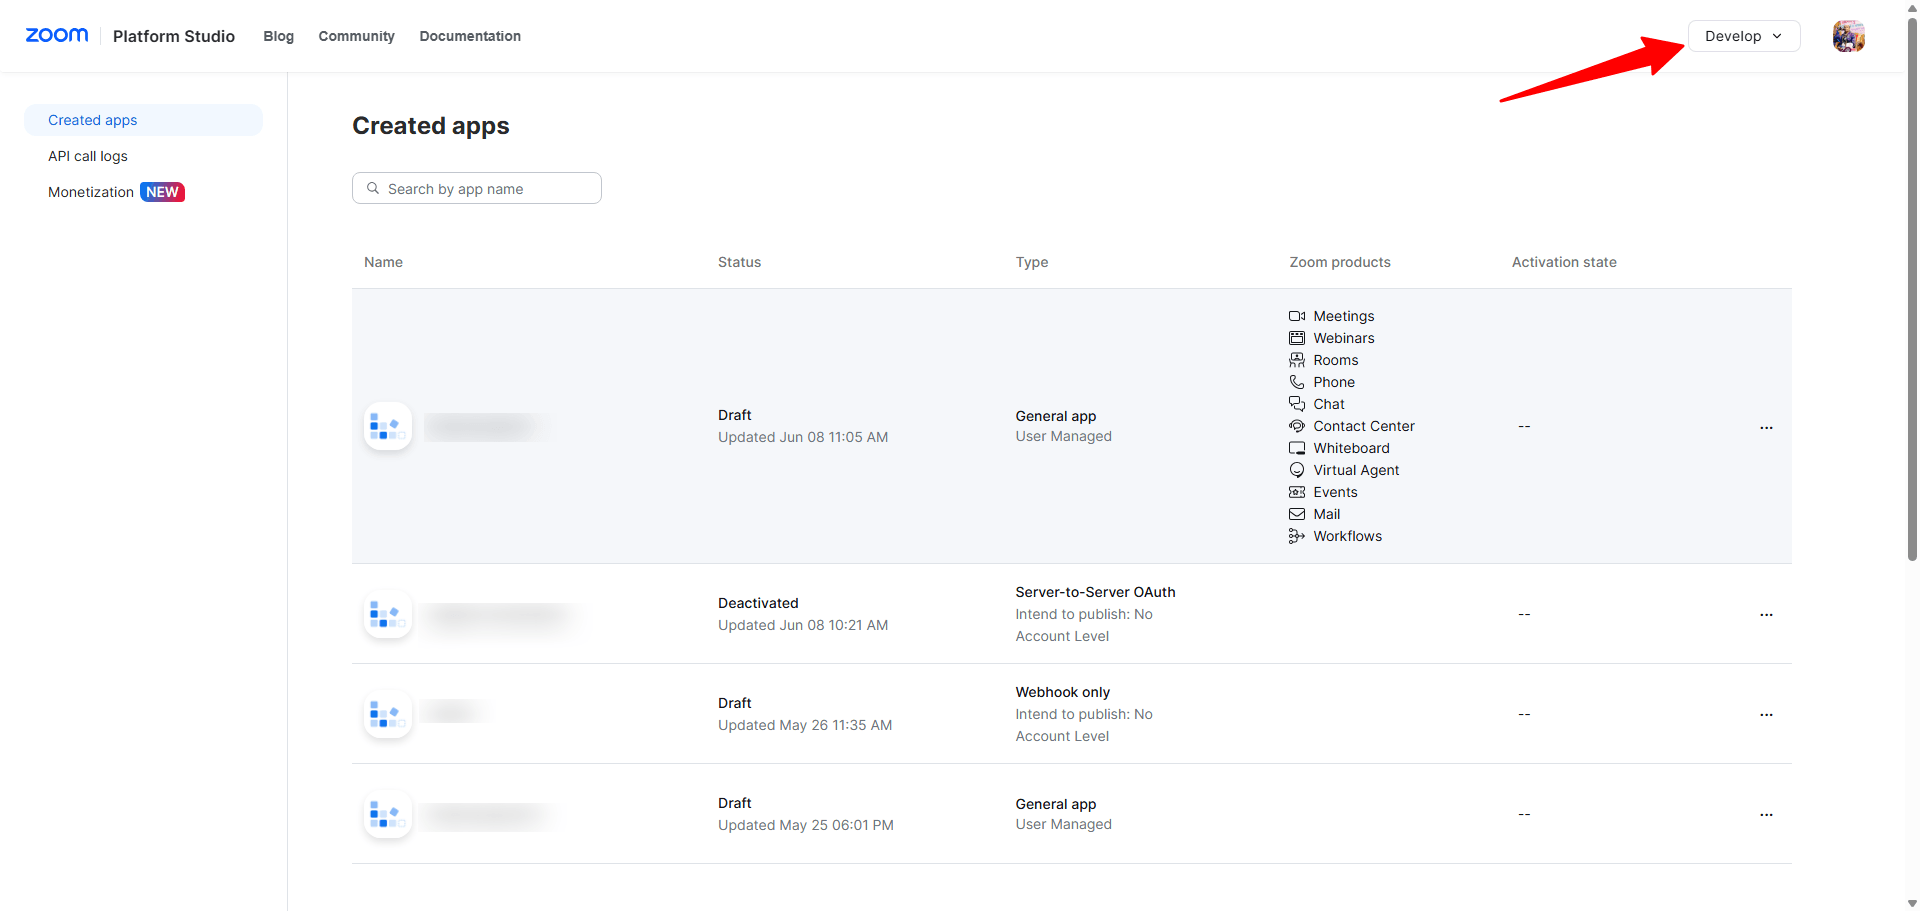Click the Name column header

click(383, 262)
